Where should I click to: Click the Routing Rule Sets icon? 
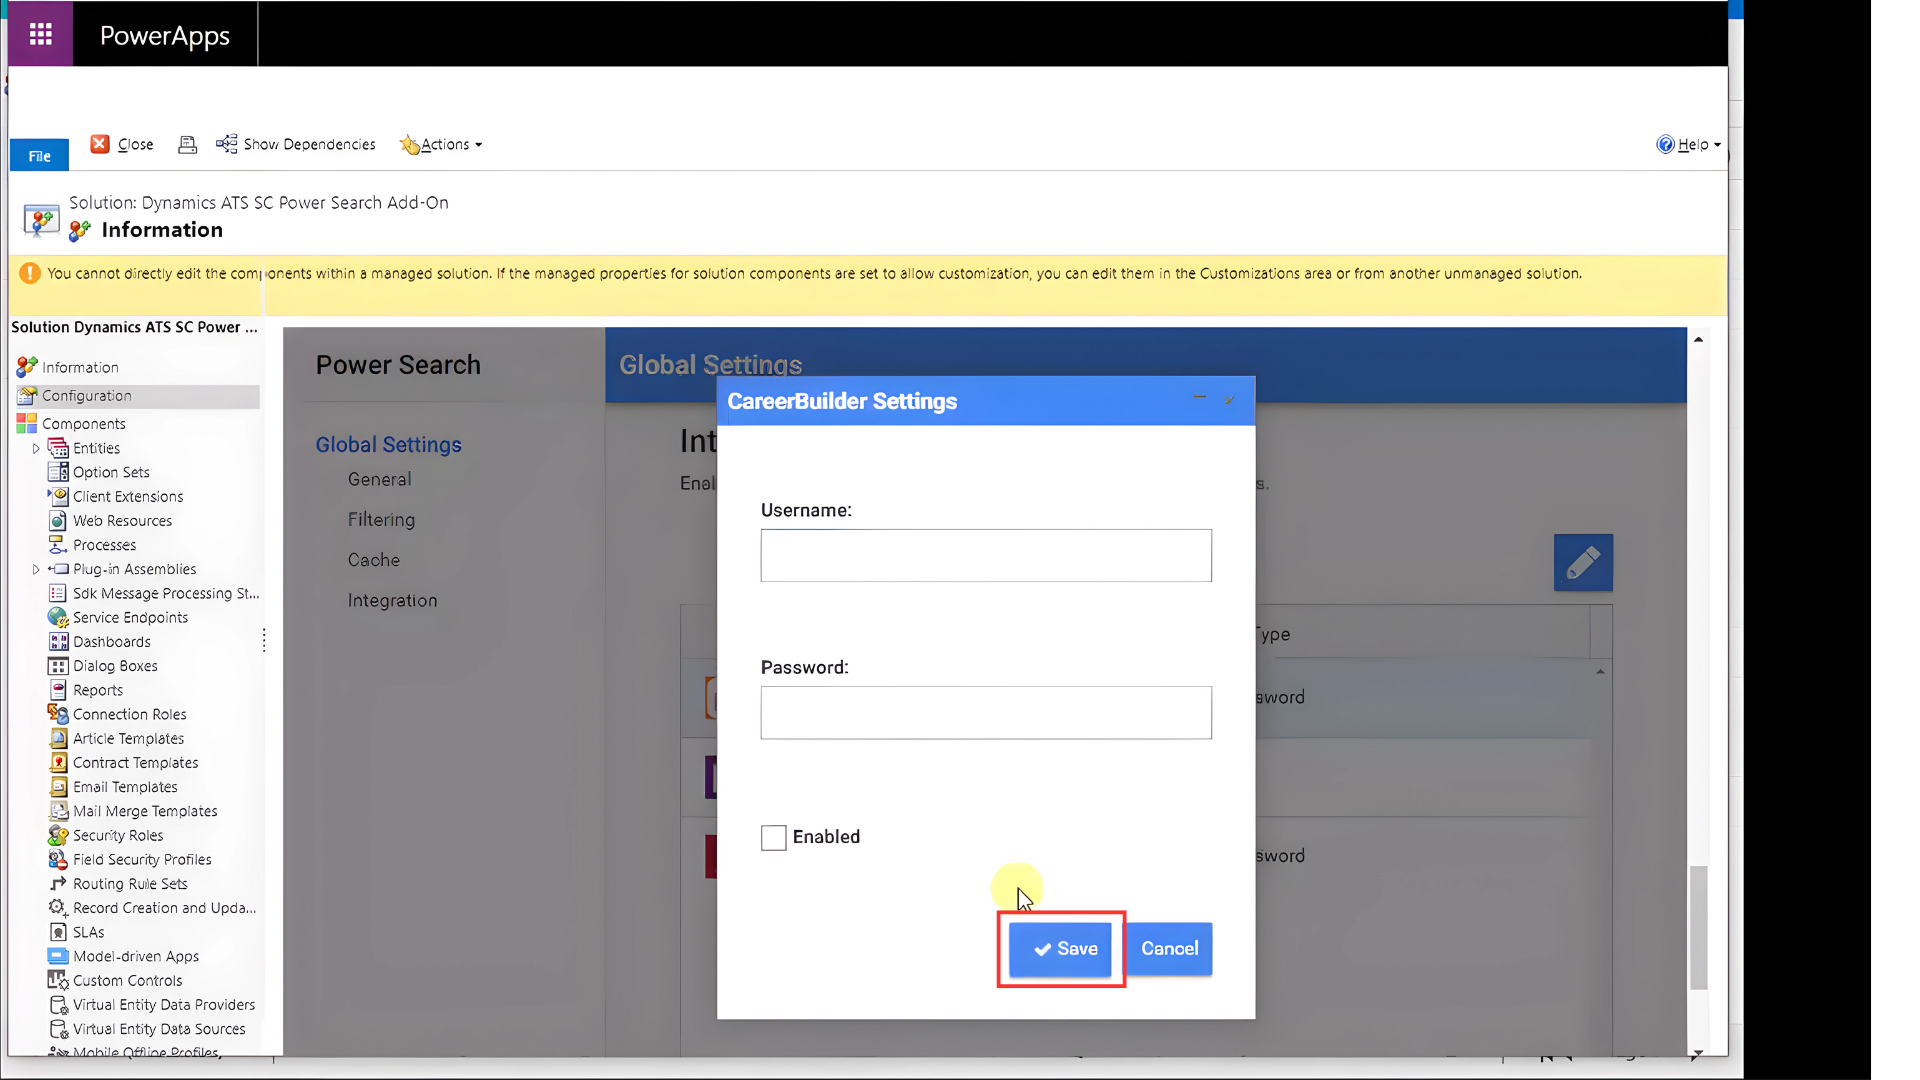point(58,884)
